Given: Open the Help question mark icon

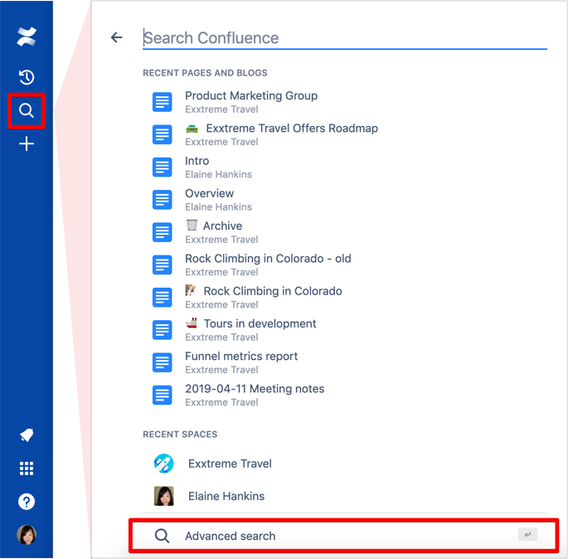Looking at the screenshot, I should [26, 502].
